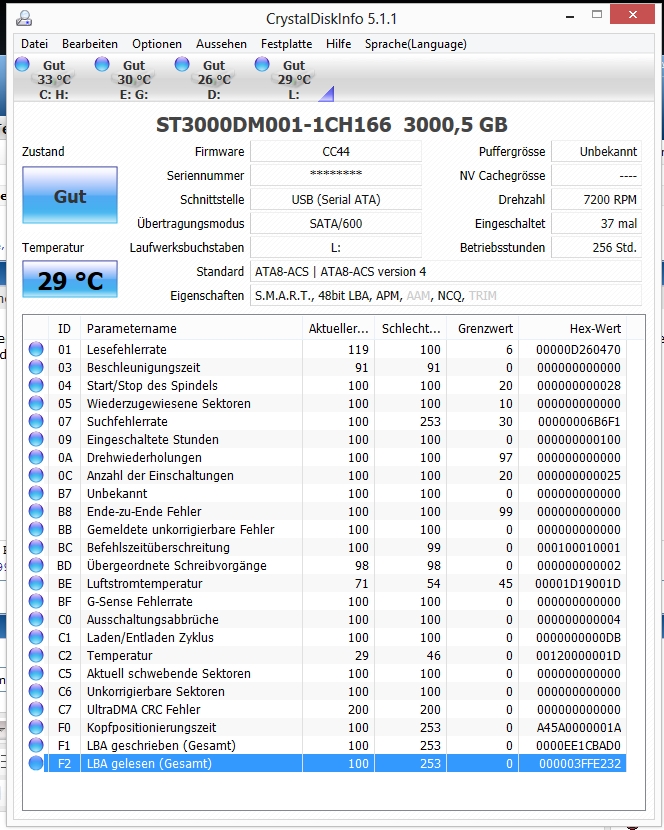Select the L: disk status orb
Viewport: 664px width, 830px height.
click(262, 65)
